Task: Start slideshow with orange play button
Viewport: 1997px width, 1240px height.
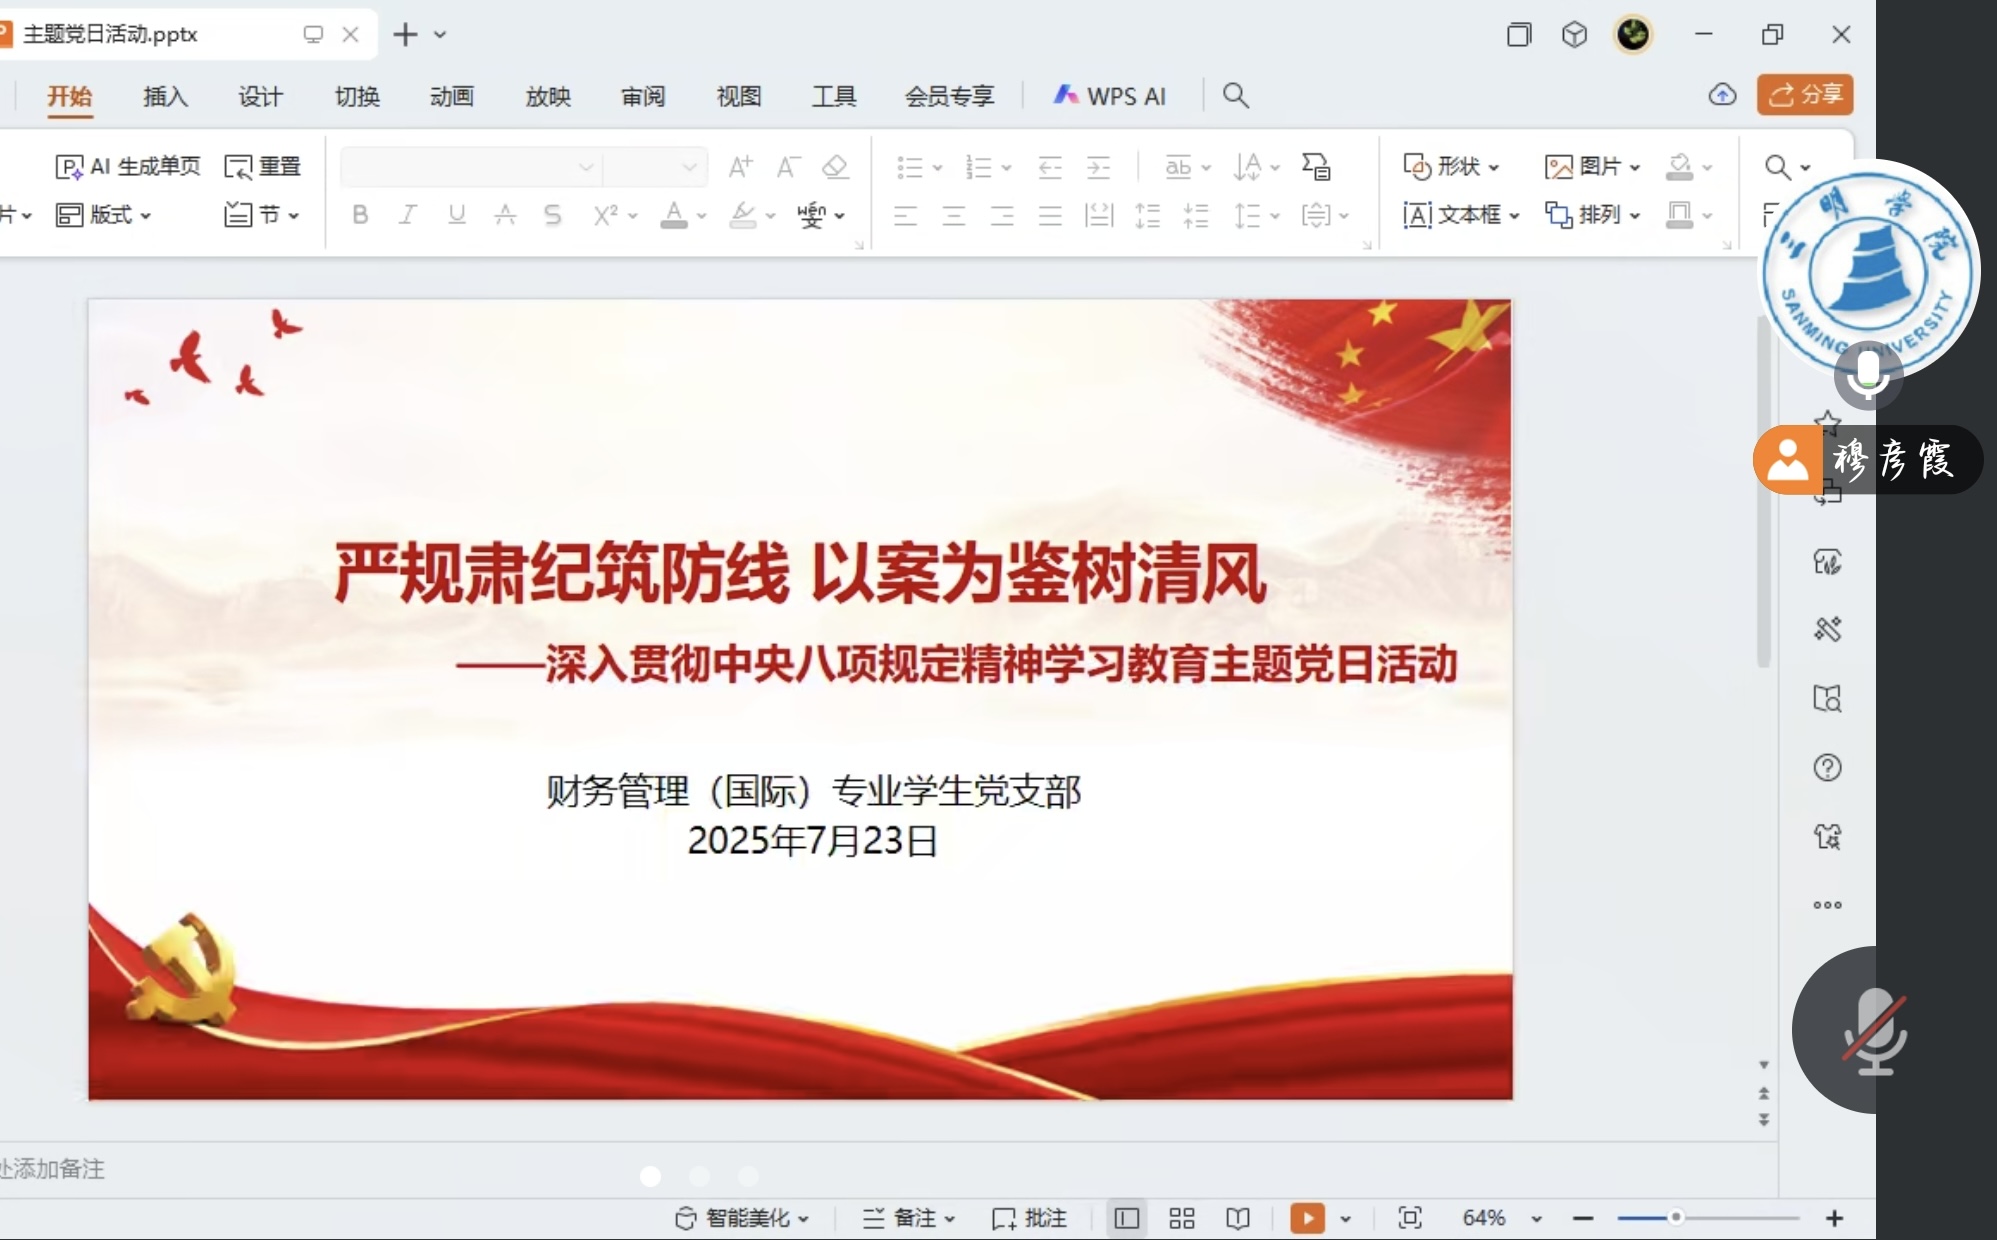Action: (1307, 1218)
